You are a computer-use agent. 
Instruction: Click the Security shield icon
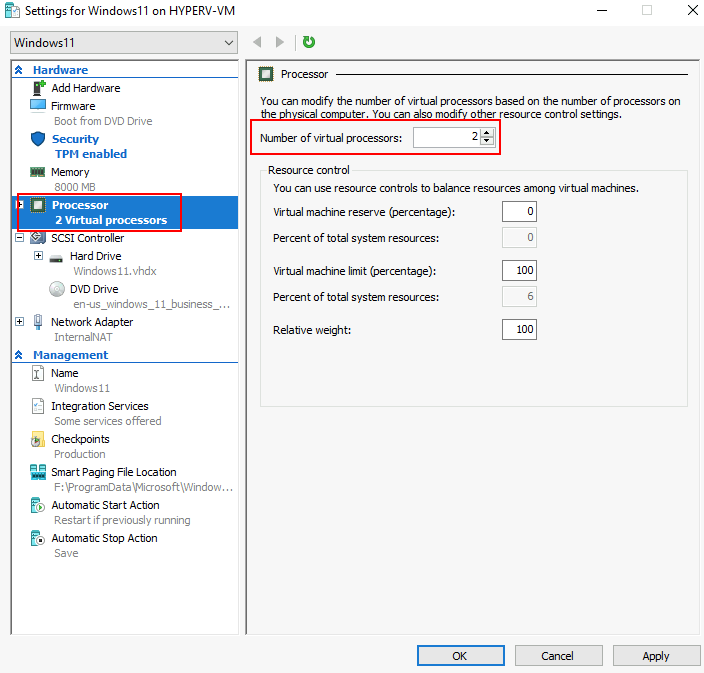[38, 139]
